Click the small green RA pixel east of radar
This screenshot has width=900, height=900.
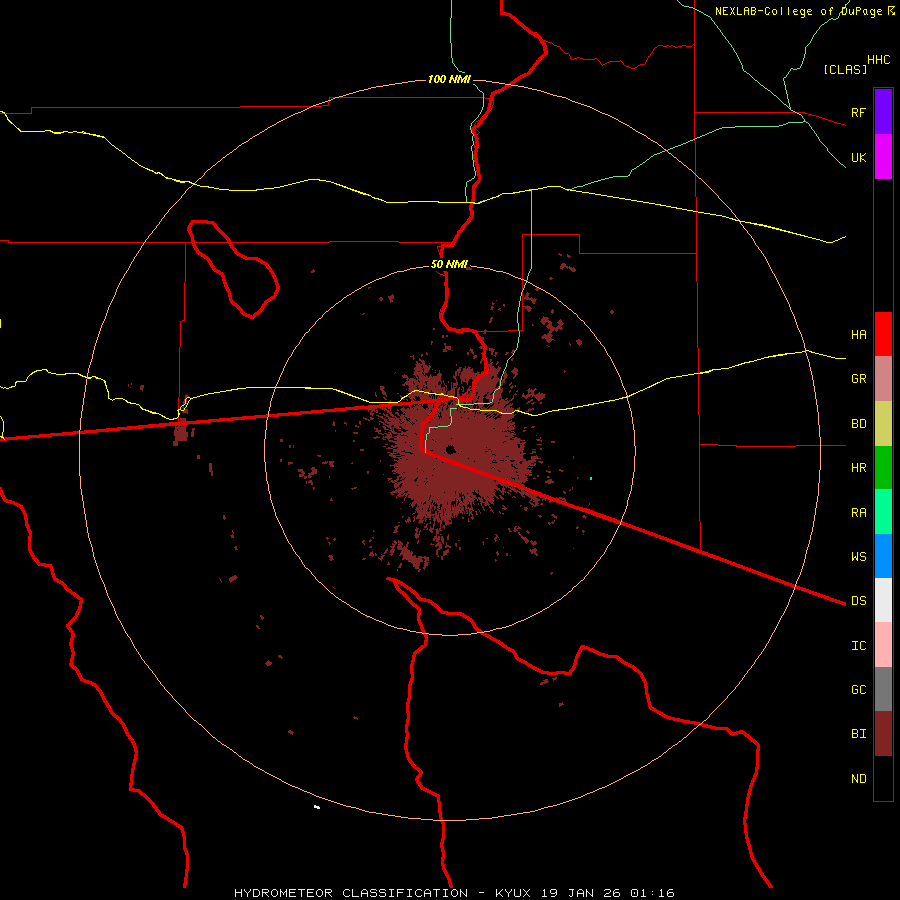click(591, 478)
